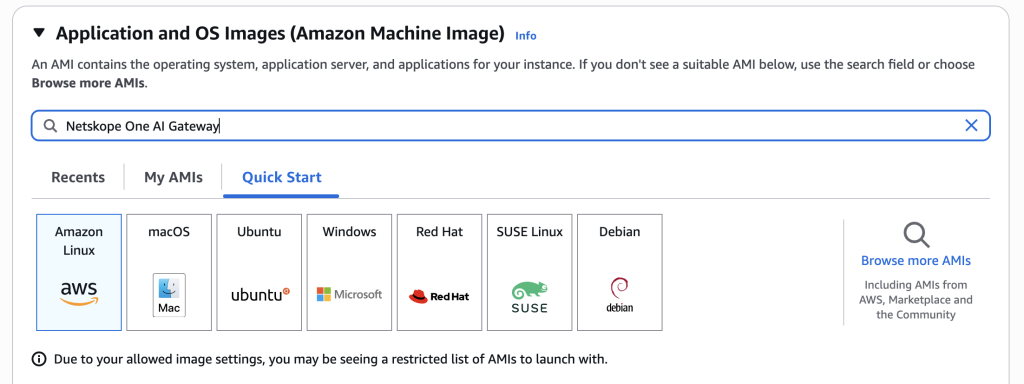Click the AMI search field containing Netskope text
This screenshot has height=384, width=1024.
[511, 126]
